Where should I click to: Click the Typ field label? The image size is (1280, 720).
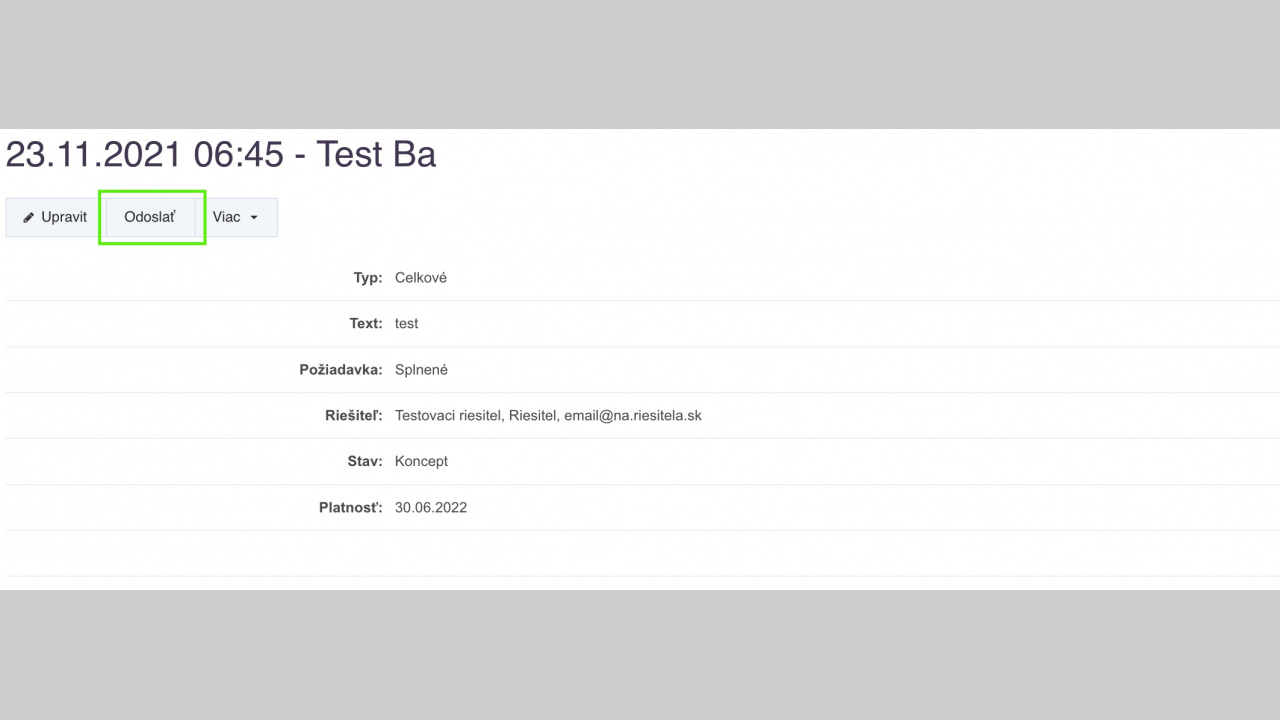367,278
